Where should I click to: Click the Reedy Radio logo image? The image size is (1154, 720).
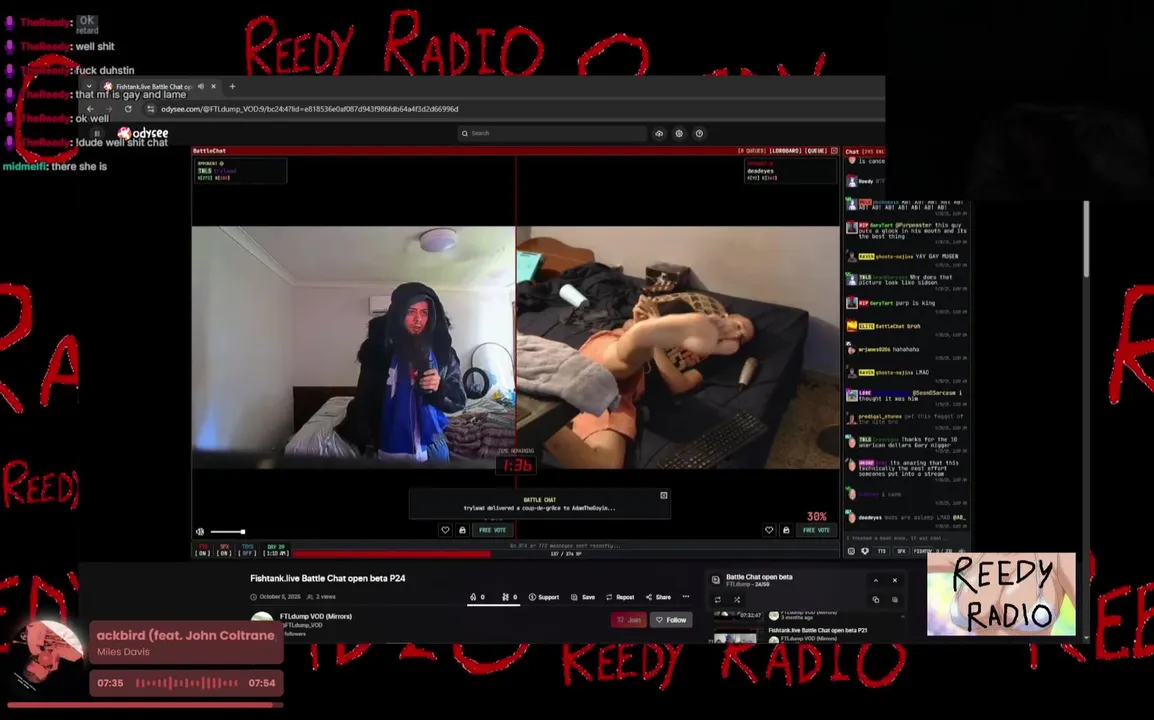(x=1001, y=594)
